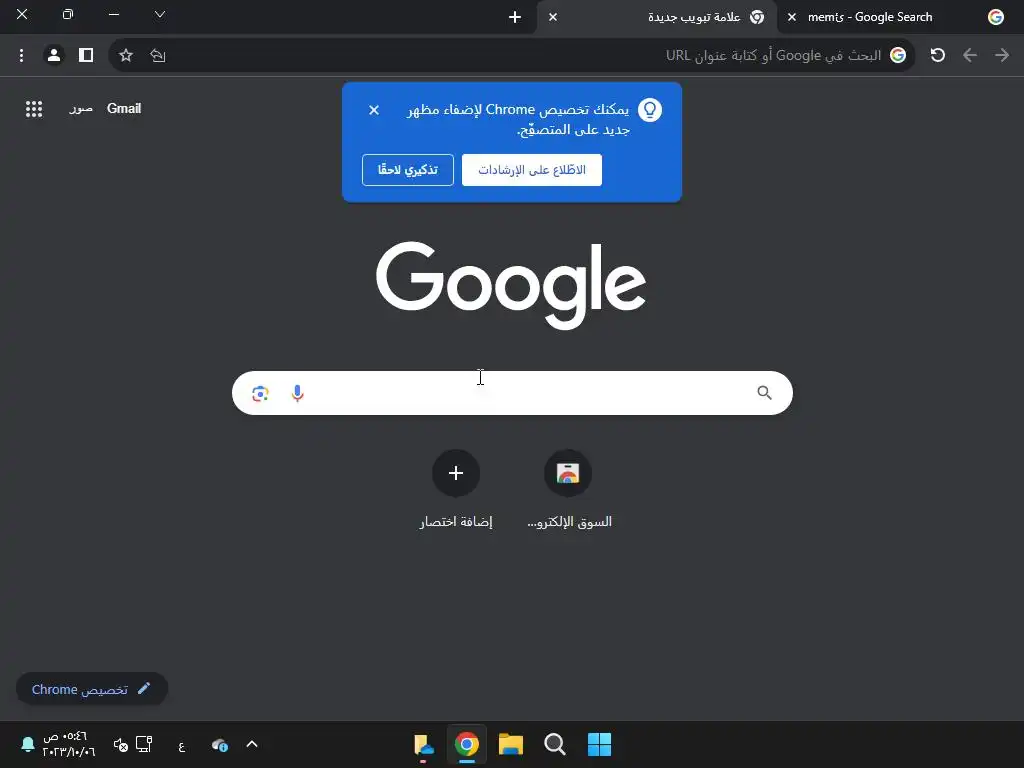The height and width of the screenshot is (768, 1024).
Task: Click the OneDrive cloud tray icon
Action: (x=220, y=744)
